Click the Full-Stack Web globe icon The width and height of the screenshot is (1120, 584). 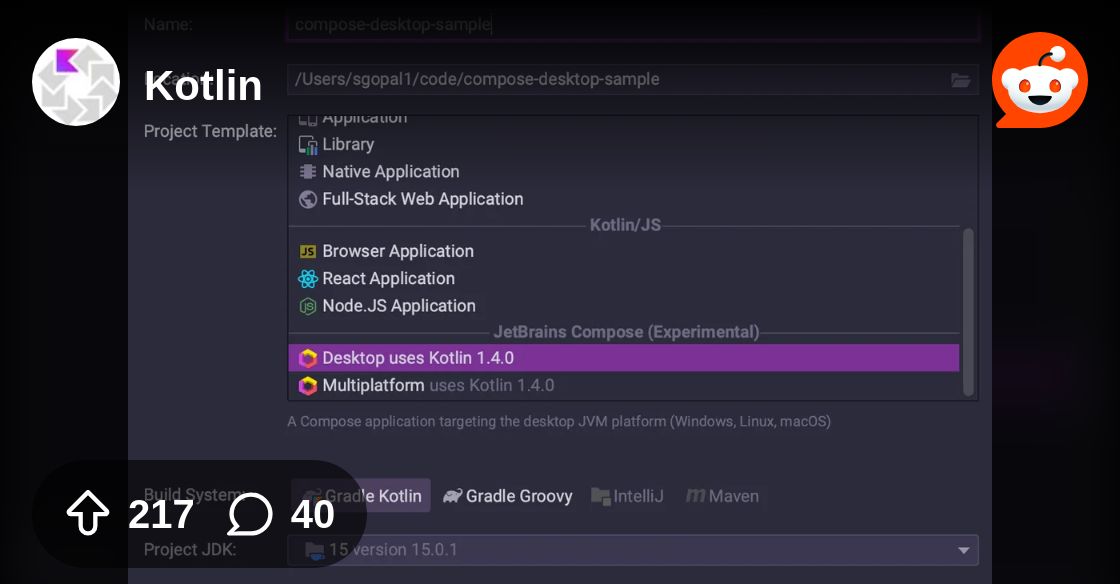[308, 199]
